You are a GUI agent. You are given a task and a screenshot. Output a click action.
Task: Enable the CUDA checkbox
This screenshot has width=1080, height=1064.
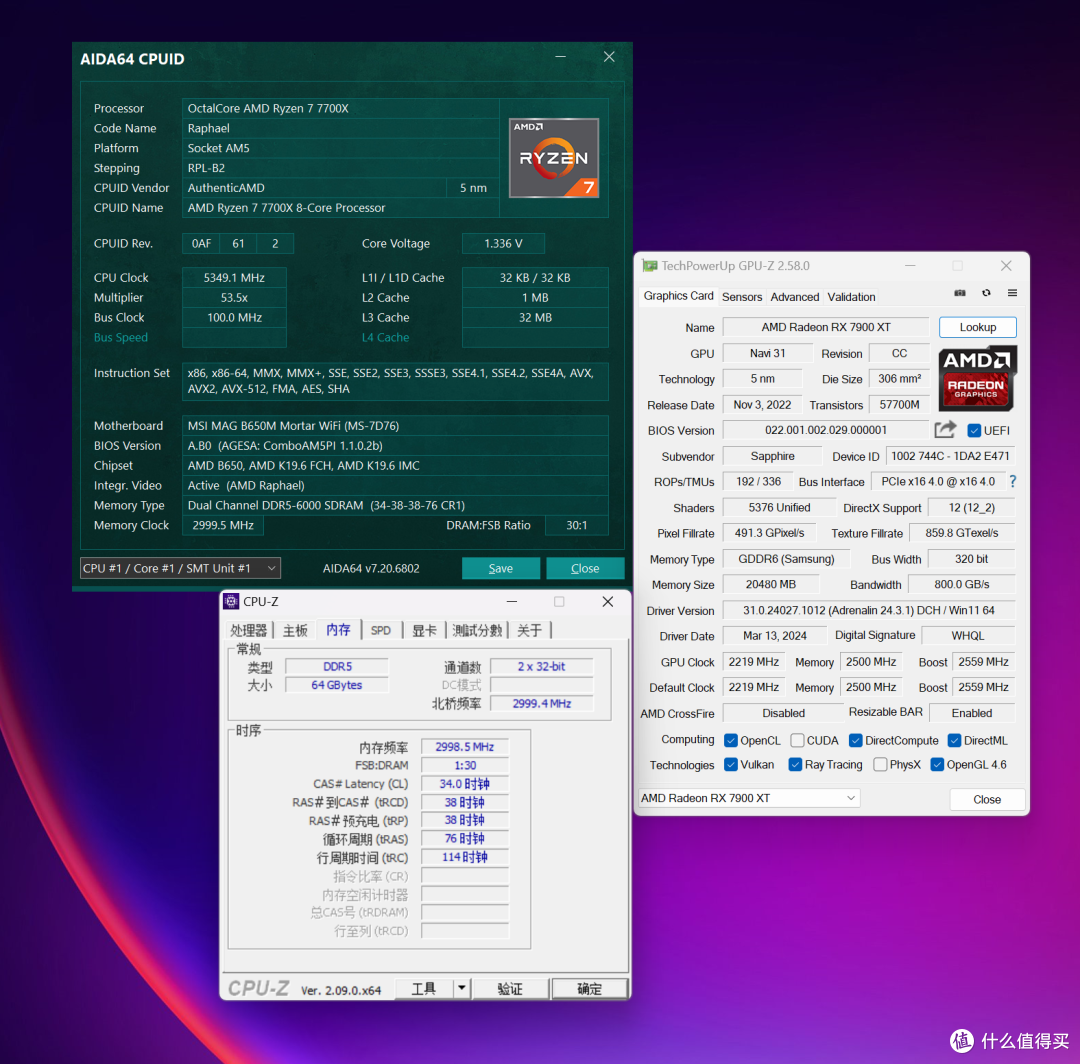click(x=797, y=741)
